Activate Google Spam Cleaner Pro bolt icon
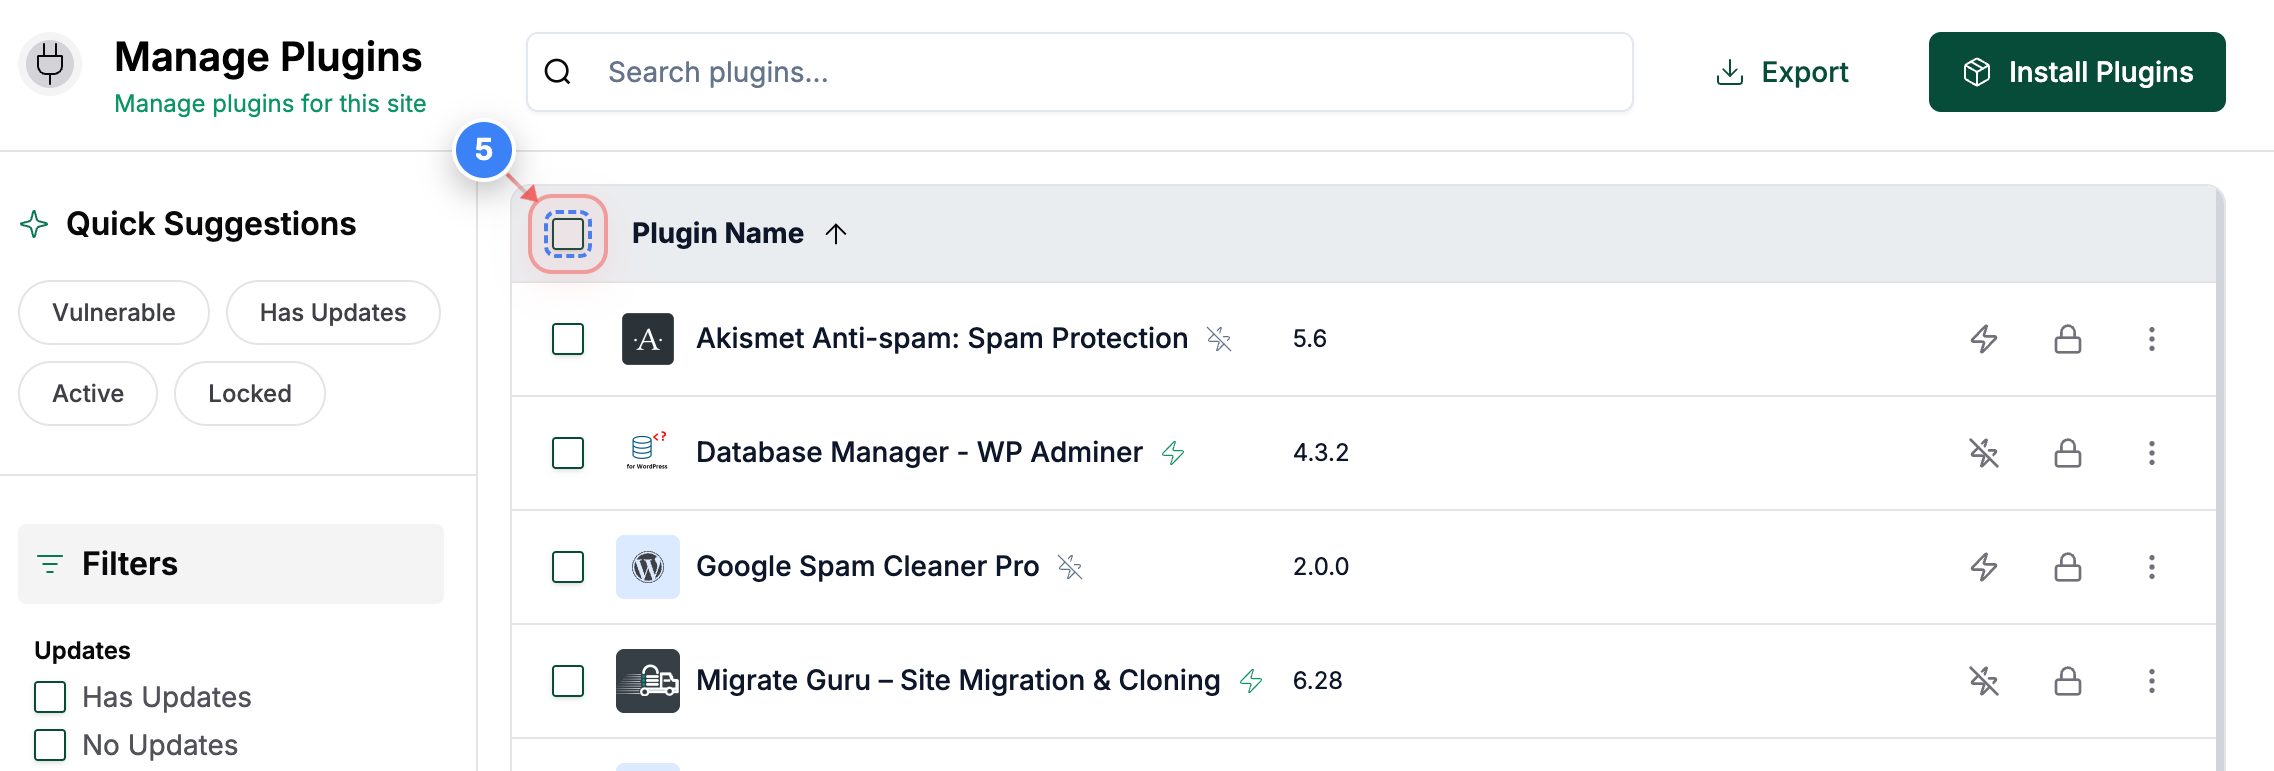Image resolution: width=2274 pixels, height=771 pixels. coord(1984,567)
